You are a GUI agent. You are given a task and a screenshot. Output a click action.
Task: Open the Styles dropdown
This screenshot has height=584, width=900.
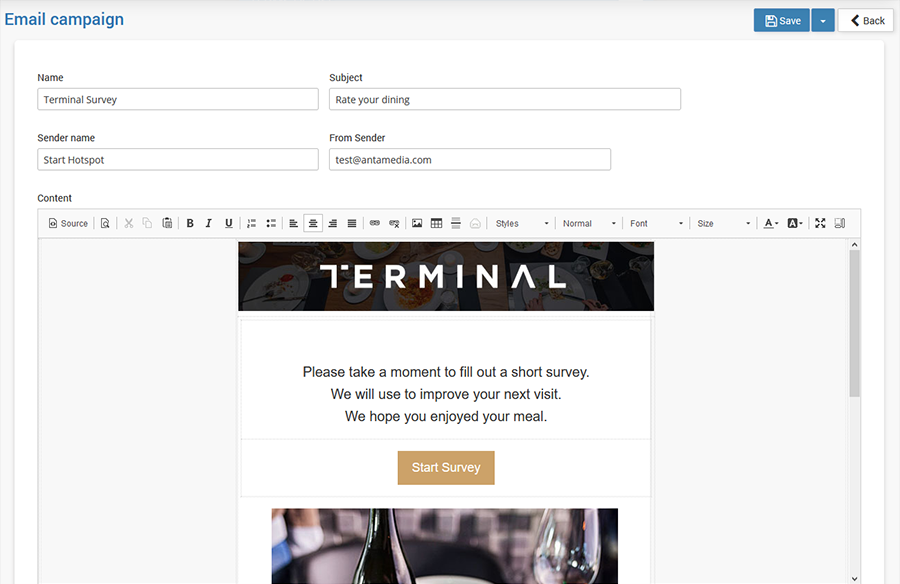[x=522, y=223]
